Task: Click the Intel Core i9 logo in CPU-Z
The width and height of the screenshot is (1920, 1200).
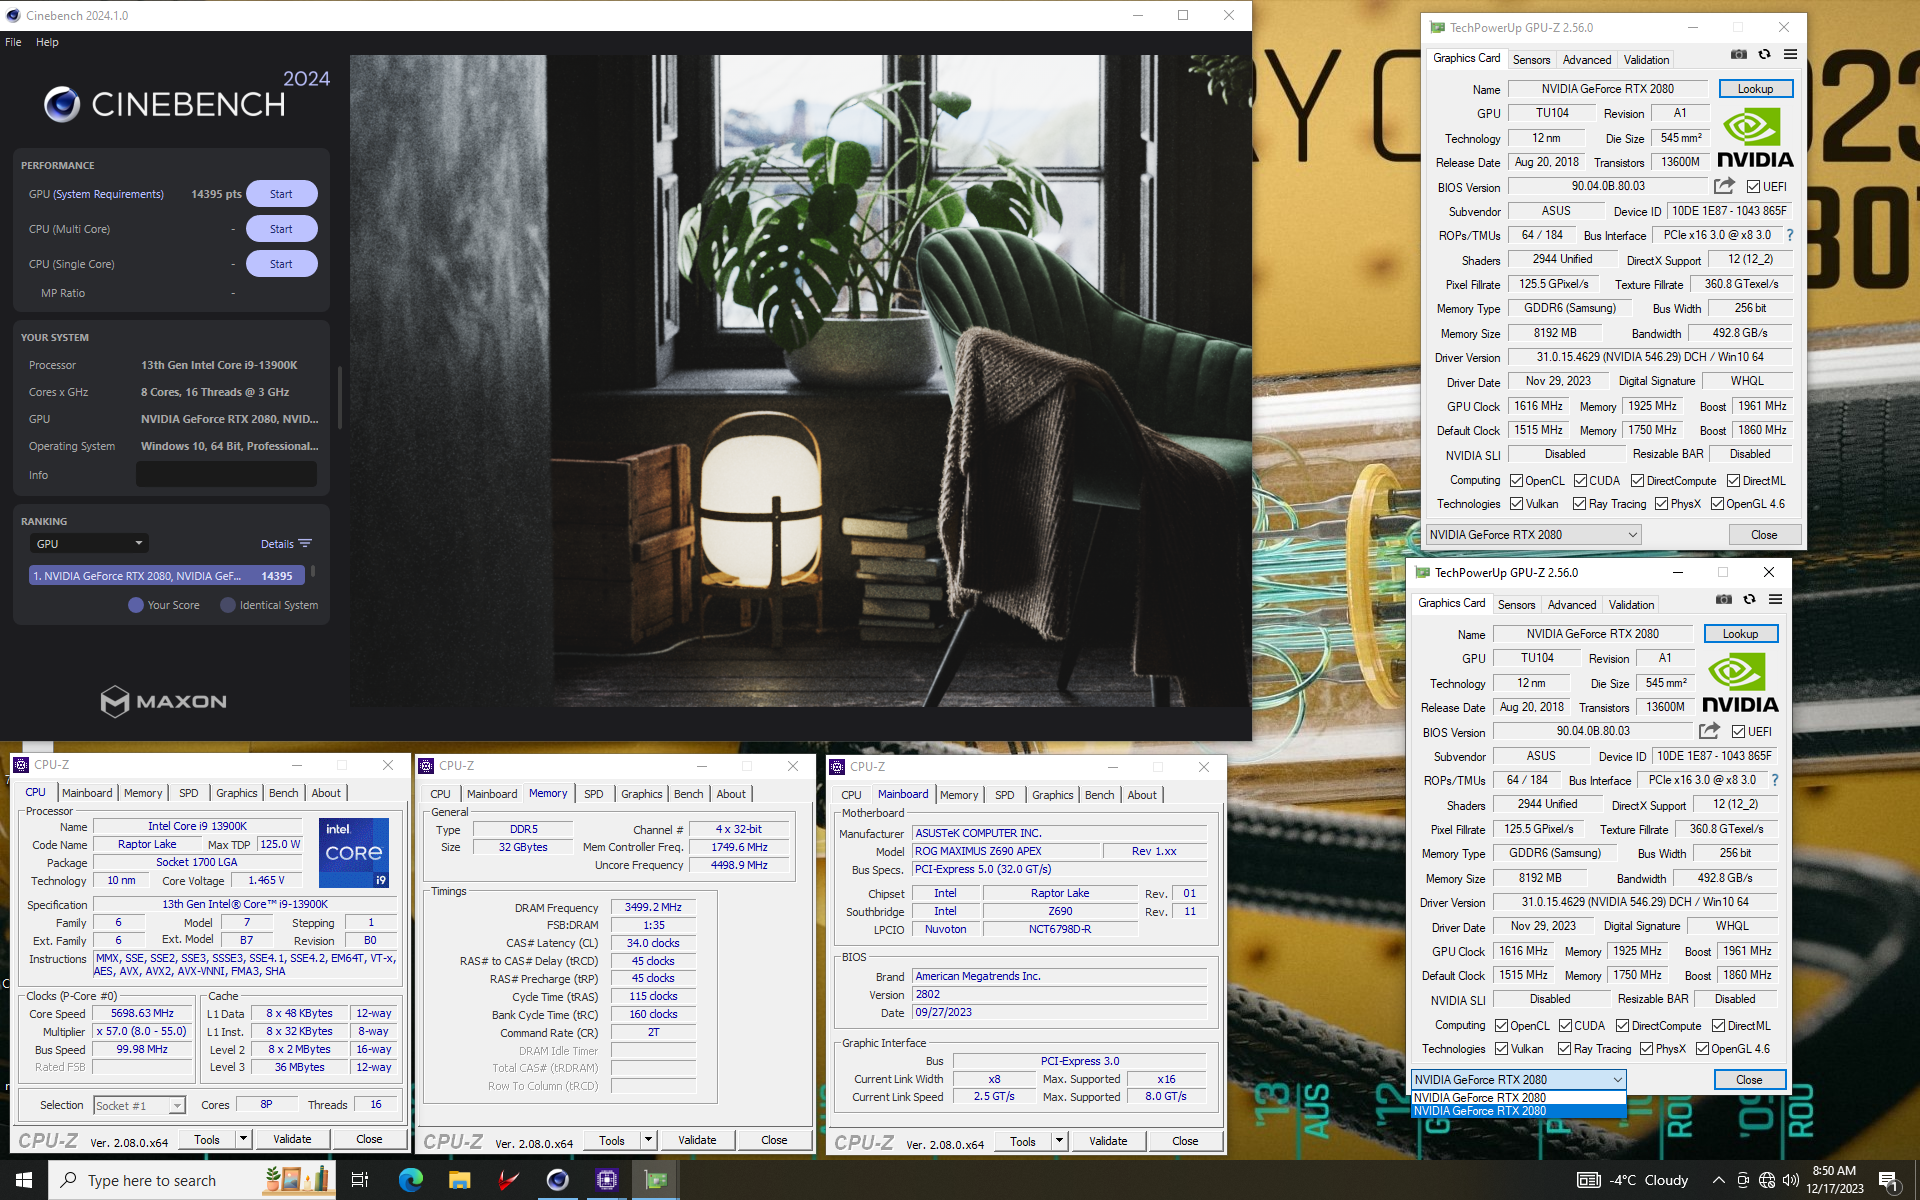Action: pyautogui.click(x=354, y=853)
